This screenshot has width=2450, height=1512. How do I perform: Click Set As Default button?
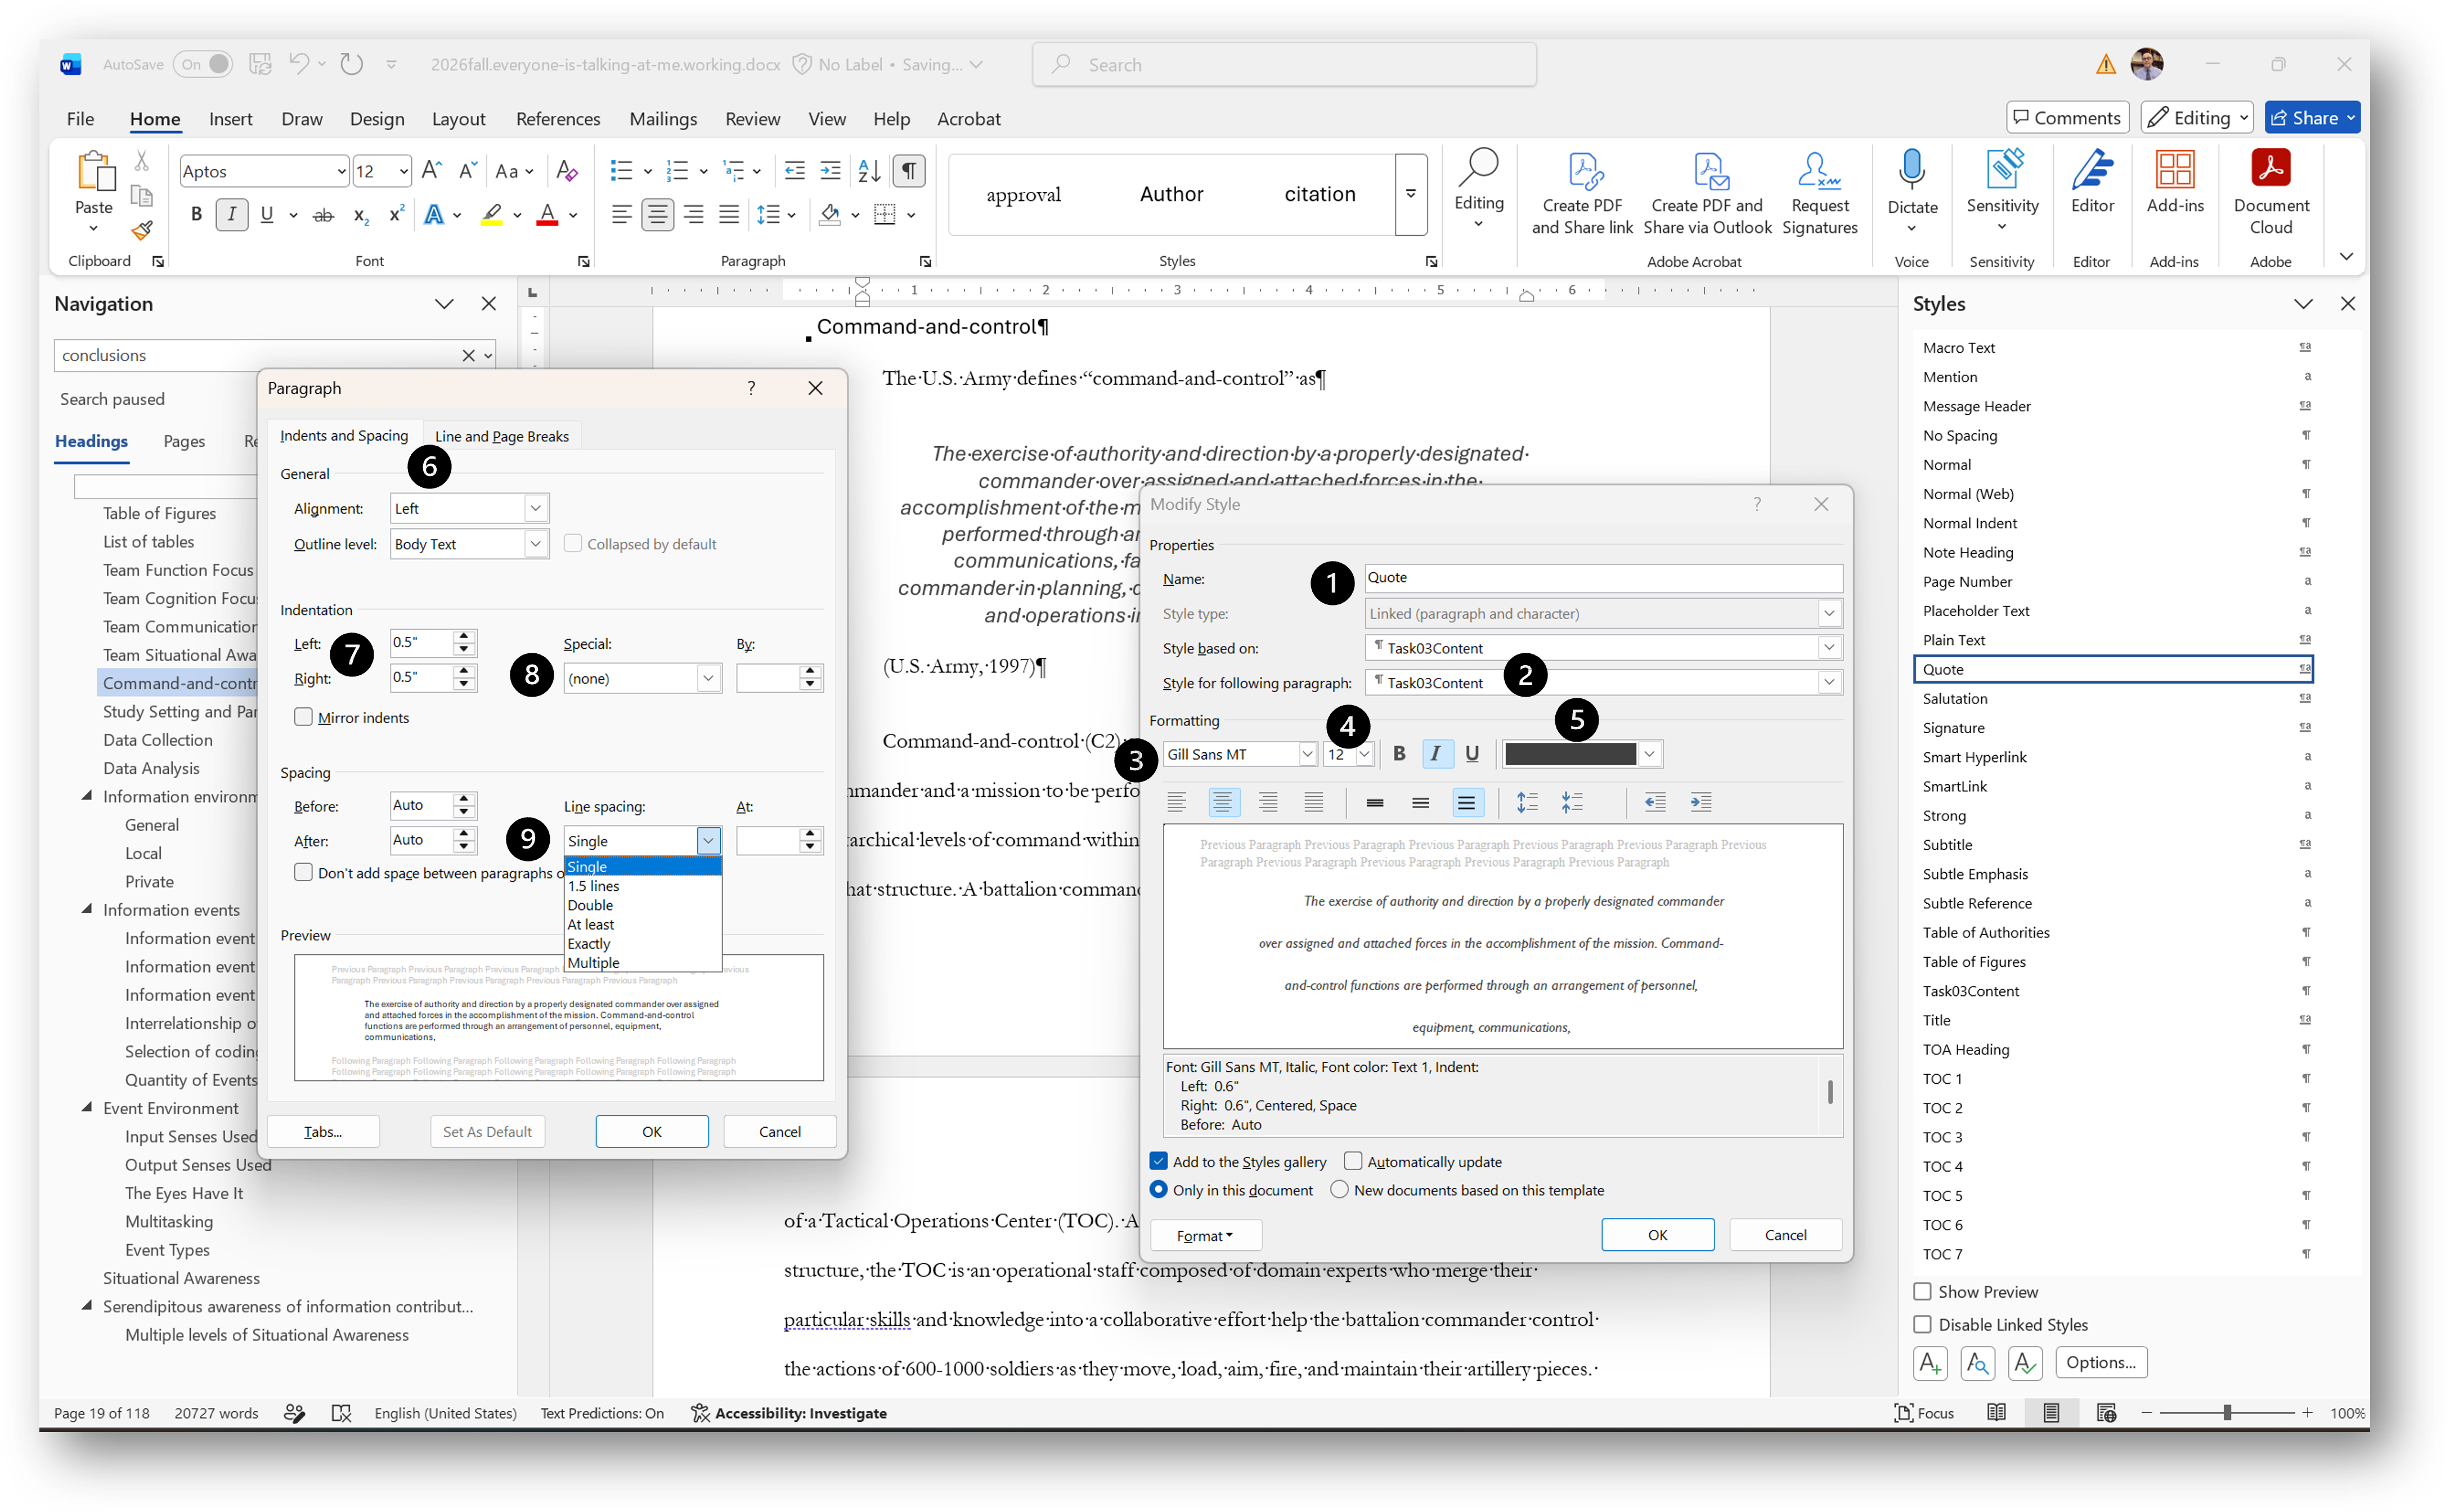487,1131
